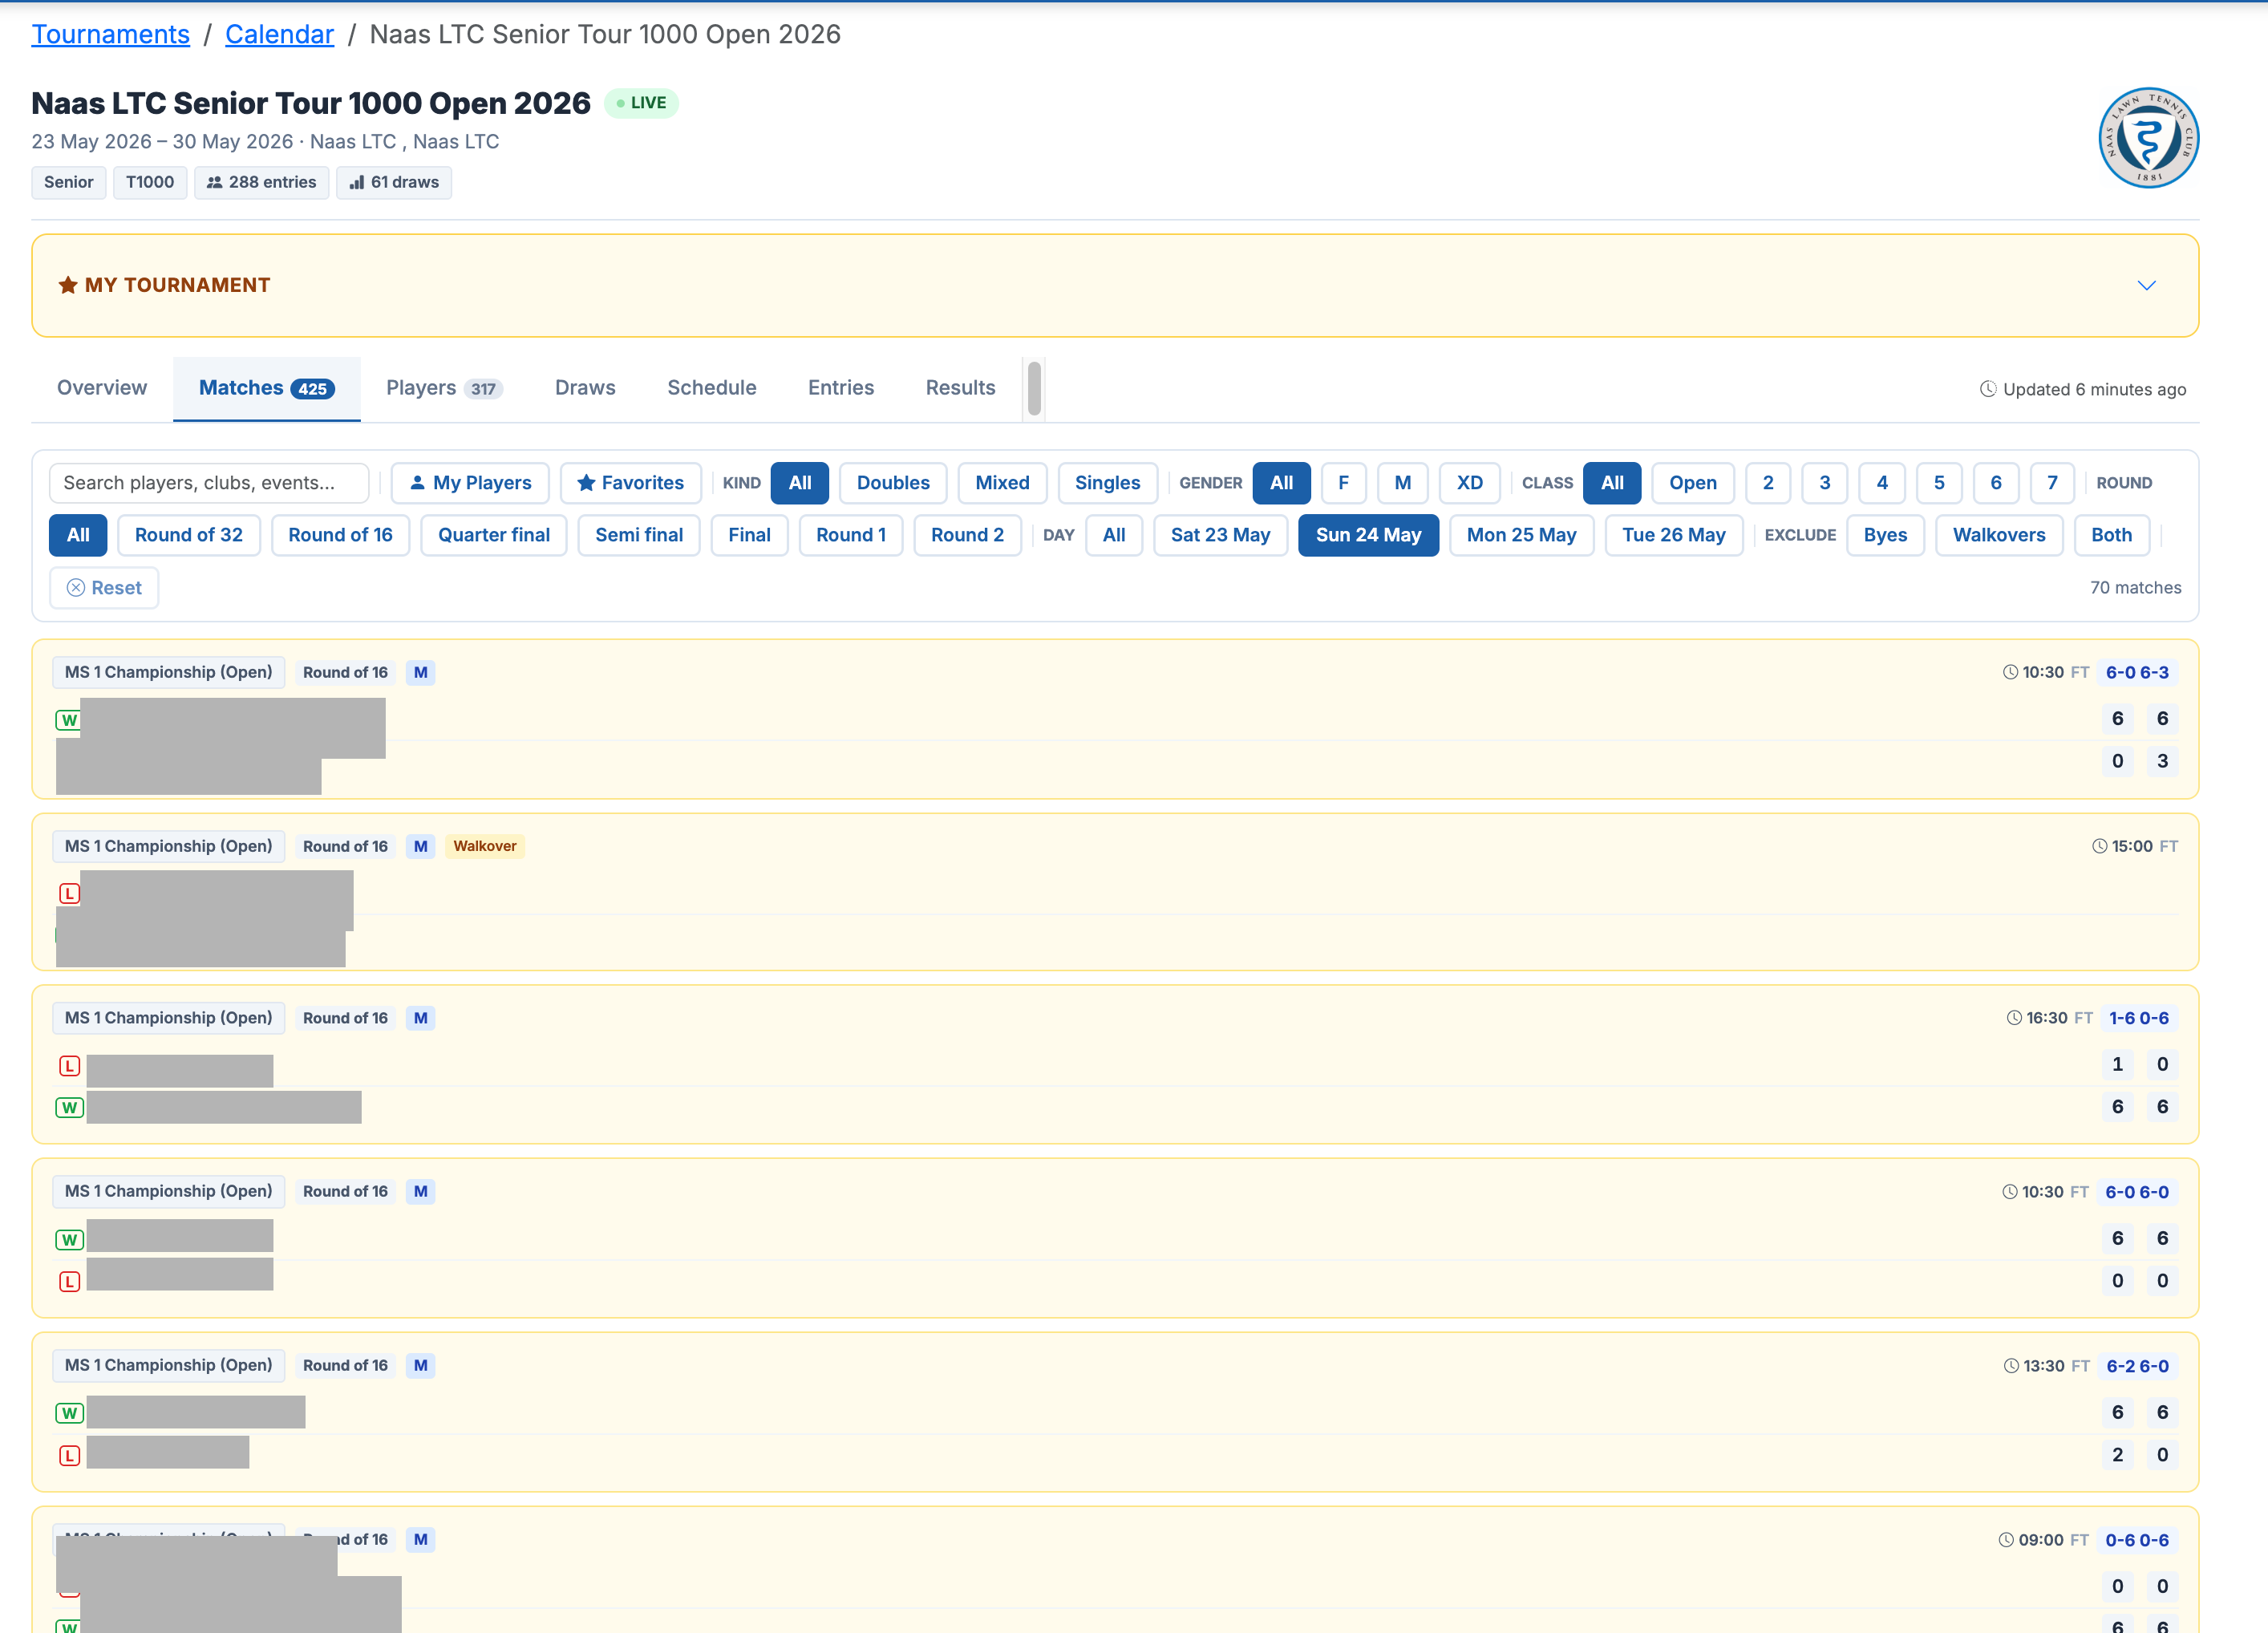The width and height of the screenshot is (2268, 1633).
Task: Switch to the Entries tab
Action: click(841, 388)
